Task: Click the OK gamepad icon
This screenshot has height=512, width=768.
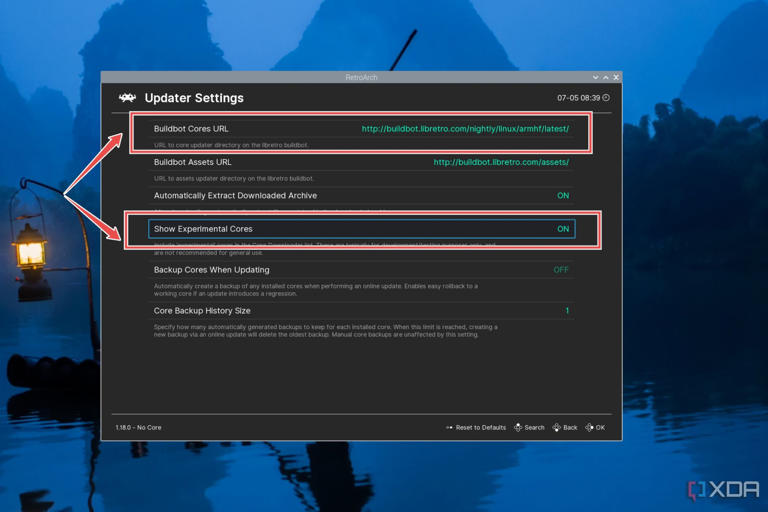Action: 589,427
